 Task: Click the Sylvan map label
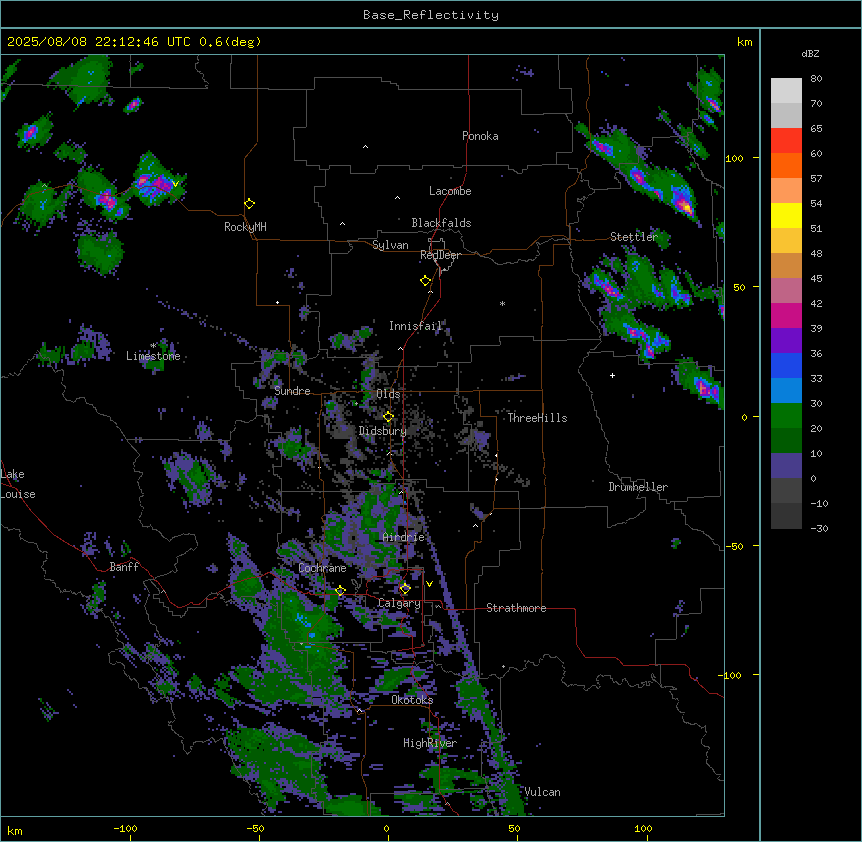pos(390,245)
